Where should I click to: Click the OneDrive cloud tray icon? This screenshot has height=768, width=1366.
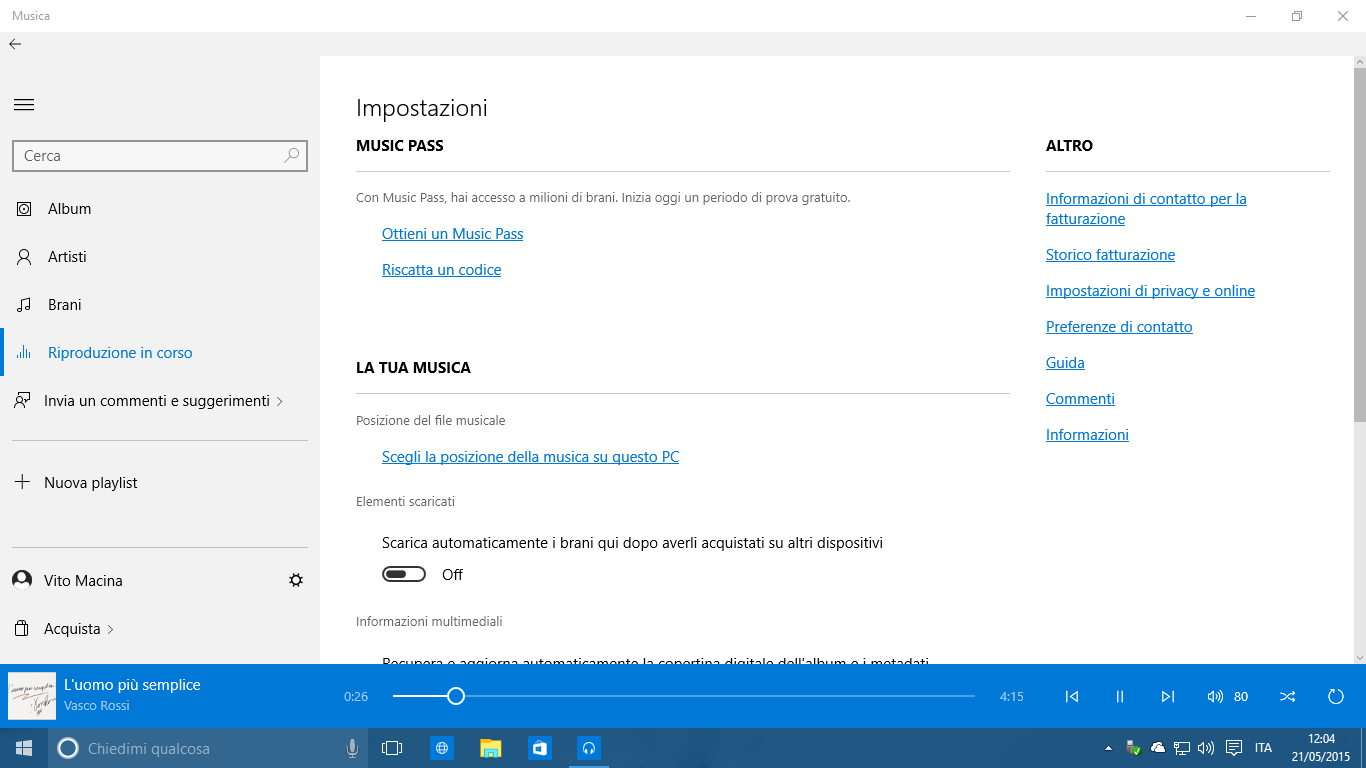coord(1158,748)
